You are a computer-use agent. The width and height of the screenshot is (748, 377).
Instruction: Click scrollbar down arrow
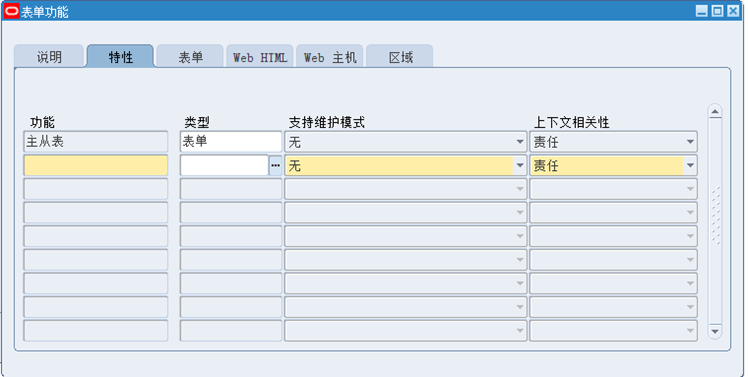pyautogui.click(x=715, y=331)
